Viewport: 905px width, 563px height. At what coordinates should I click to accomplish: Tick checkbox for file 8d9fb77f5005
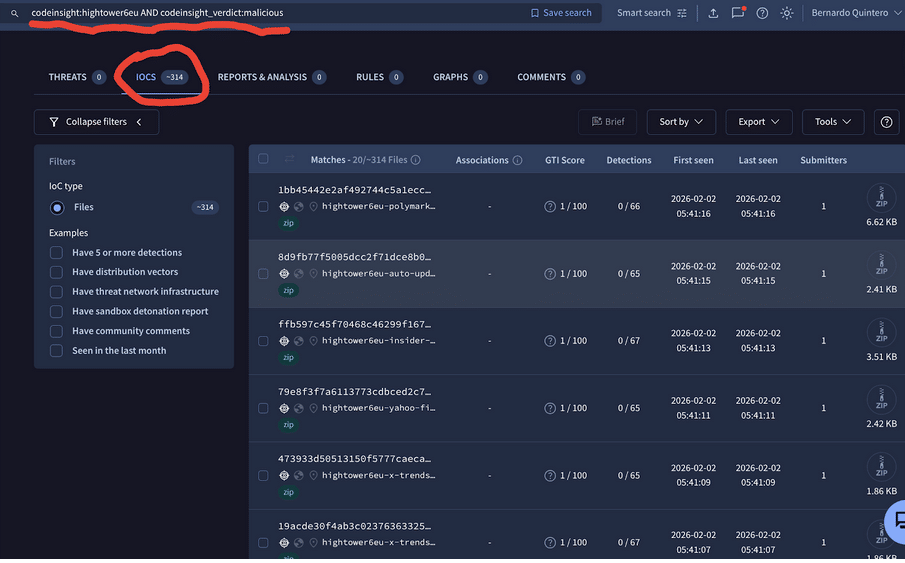(x=263, y=273)
